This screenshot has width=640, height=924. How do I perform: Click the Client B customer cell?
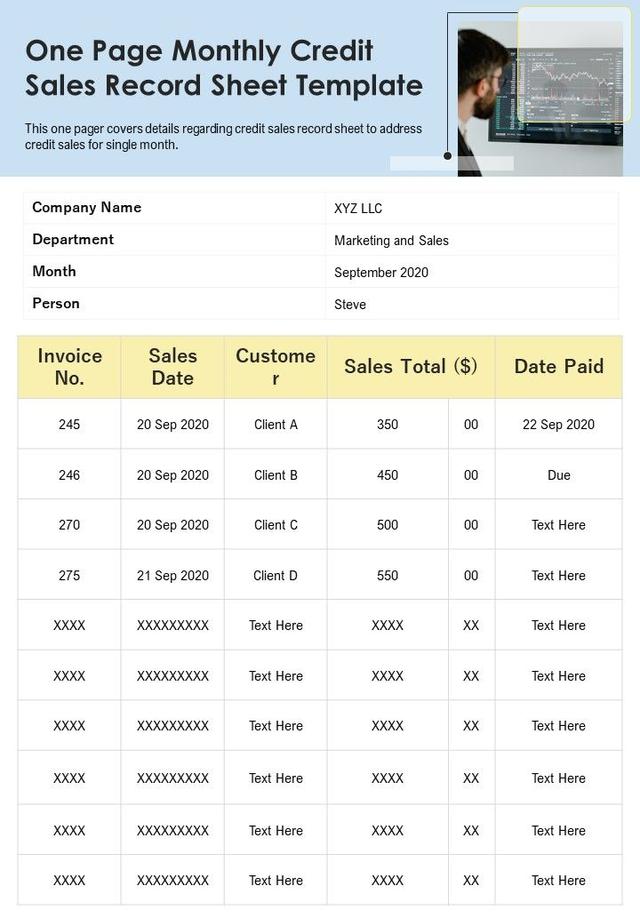coord(275,476)
